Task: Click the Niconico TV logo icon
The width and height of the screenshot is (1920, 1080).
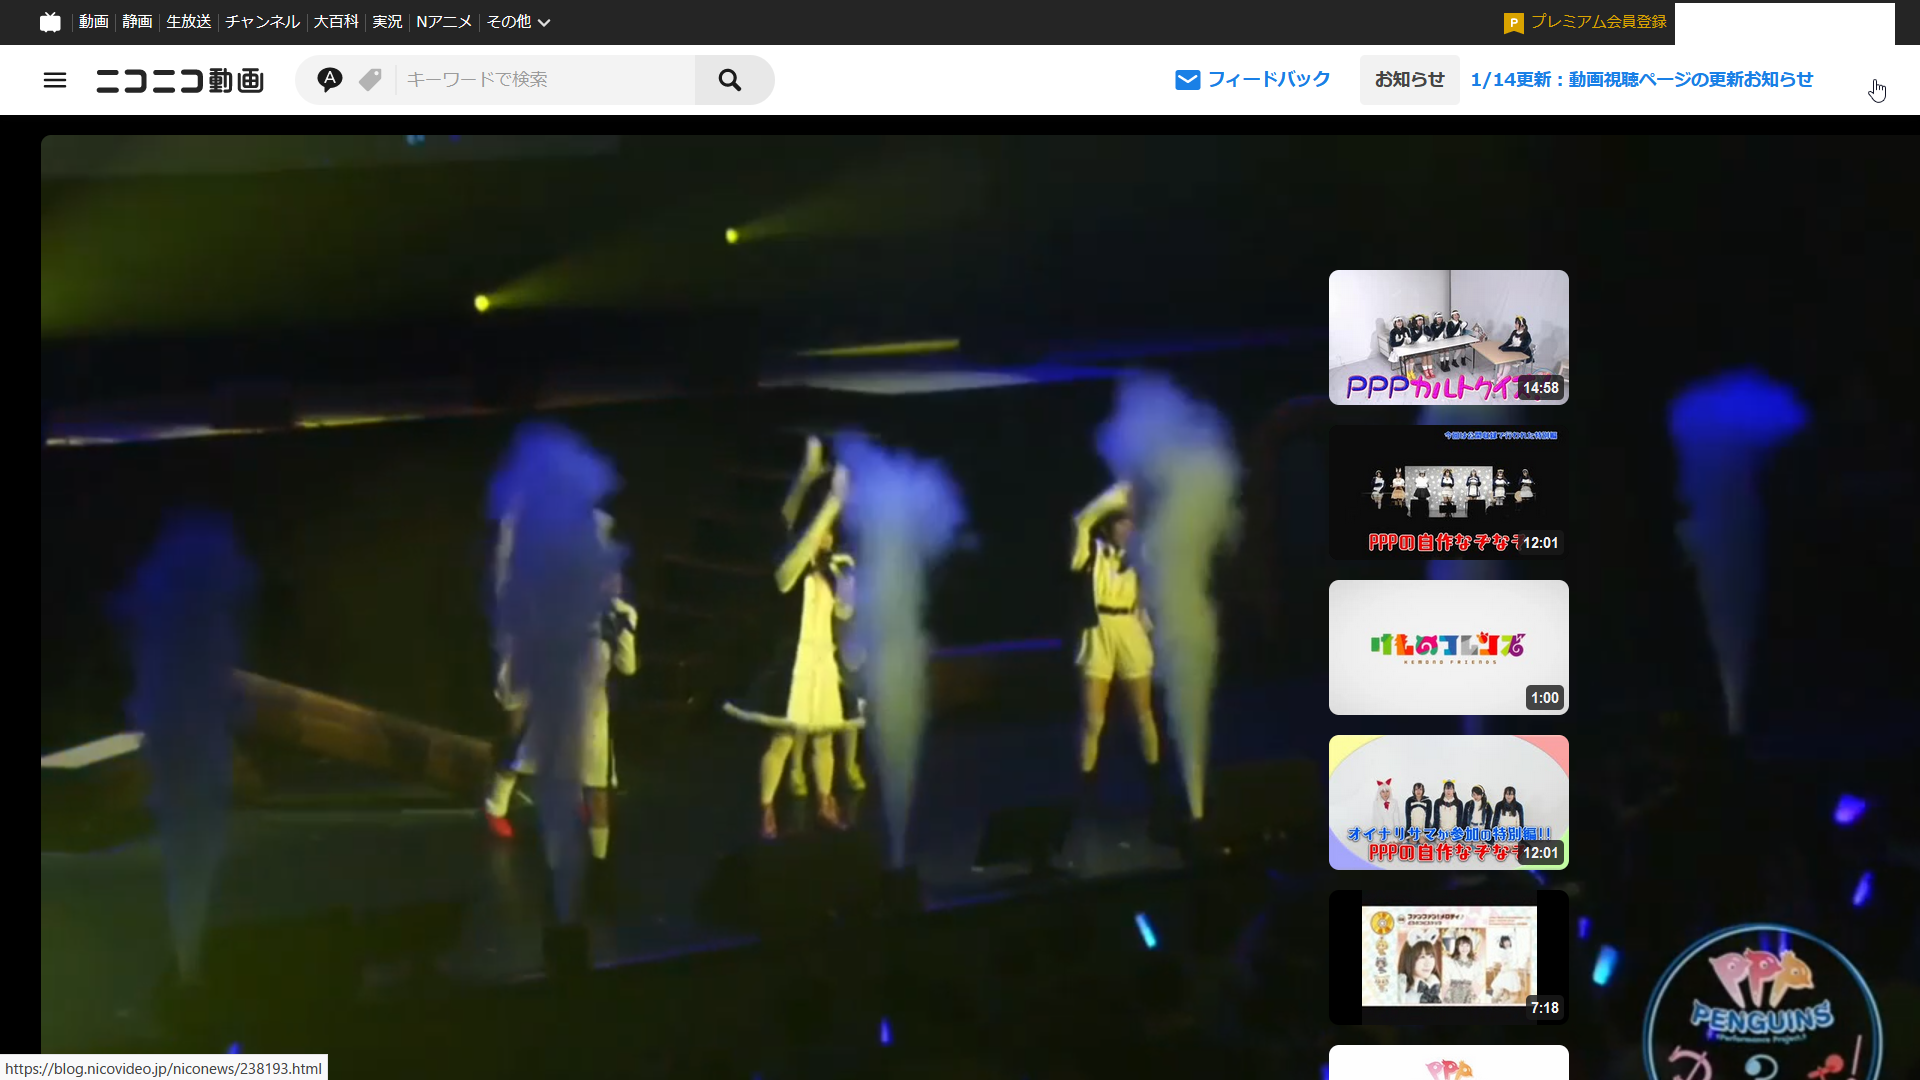Action: click(50, 22)
